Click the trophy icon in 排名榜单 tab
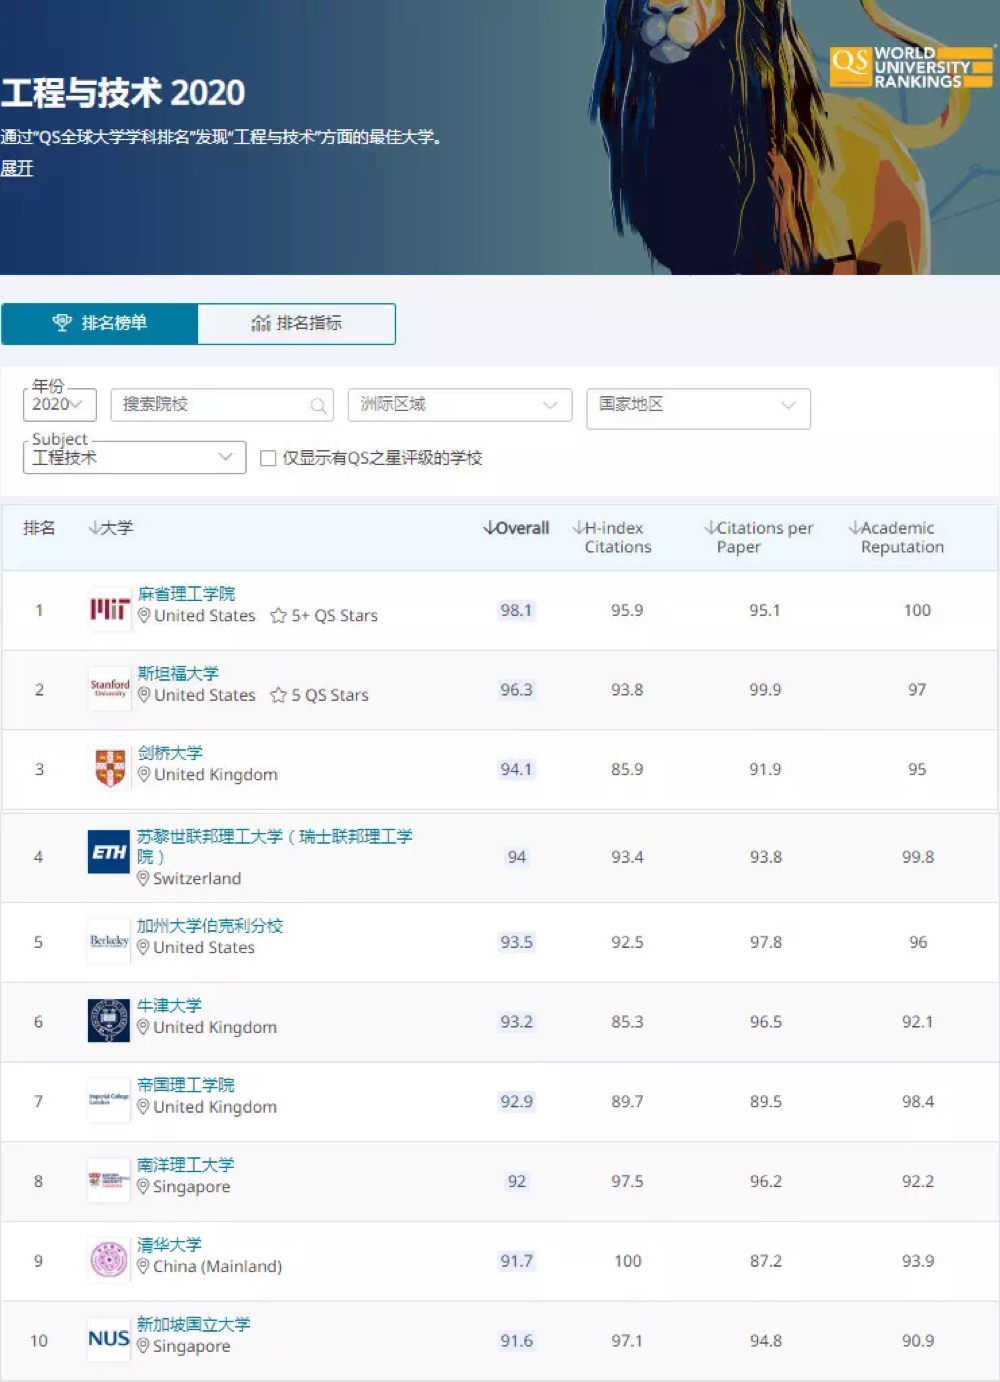The width and height of the screenshot is (1000, 1382). 62,323
